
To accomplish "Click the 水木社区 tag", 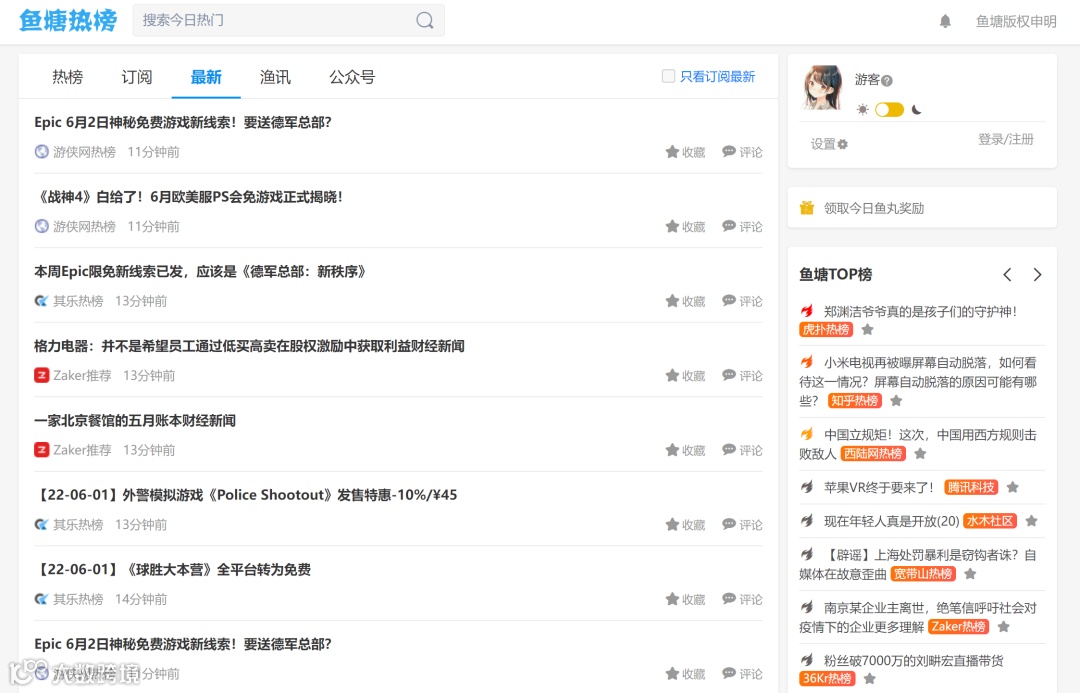I will pos(990,521).
